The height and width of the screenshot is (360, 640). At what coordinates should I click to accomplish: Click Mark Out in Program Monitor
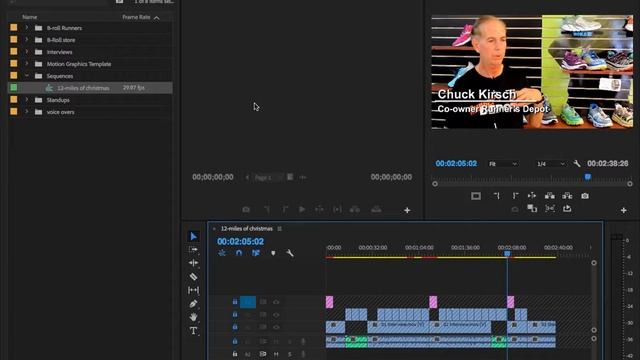point(515,196)
